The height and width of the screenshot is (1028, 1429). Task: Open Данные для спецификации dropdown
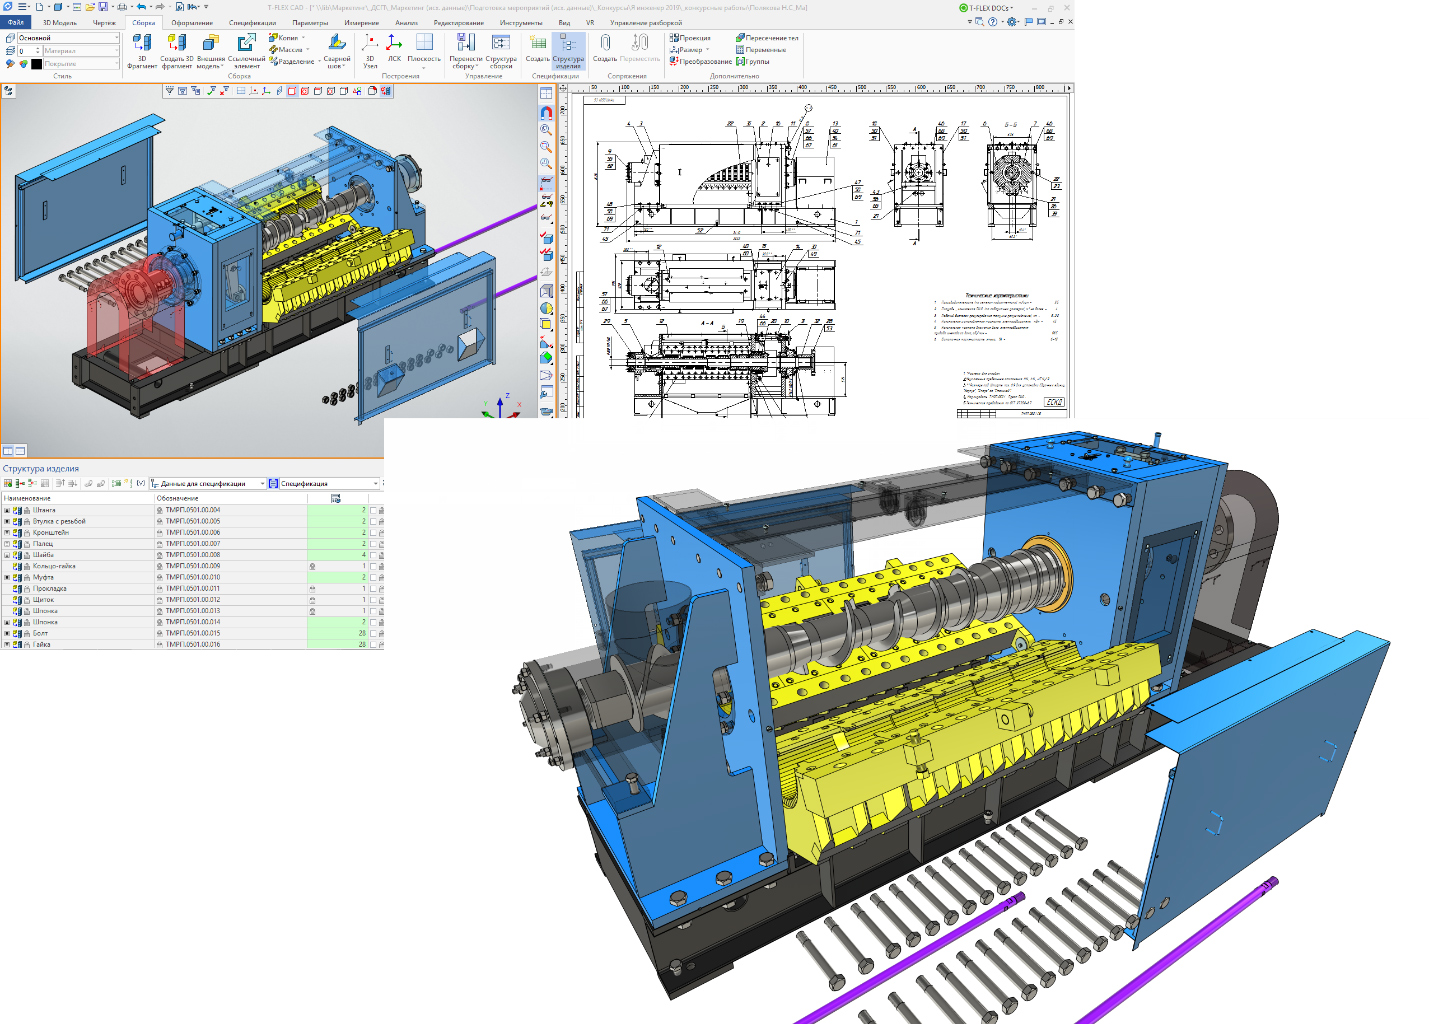pyautogui.click(x=208, y=483)
